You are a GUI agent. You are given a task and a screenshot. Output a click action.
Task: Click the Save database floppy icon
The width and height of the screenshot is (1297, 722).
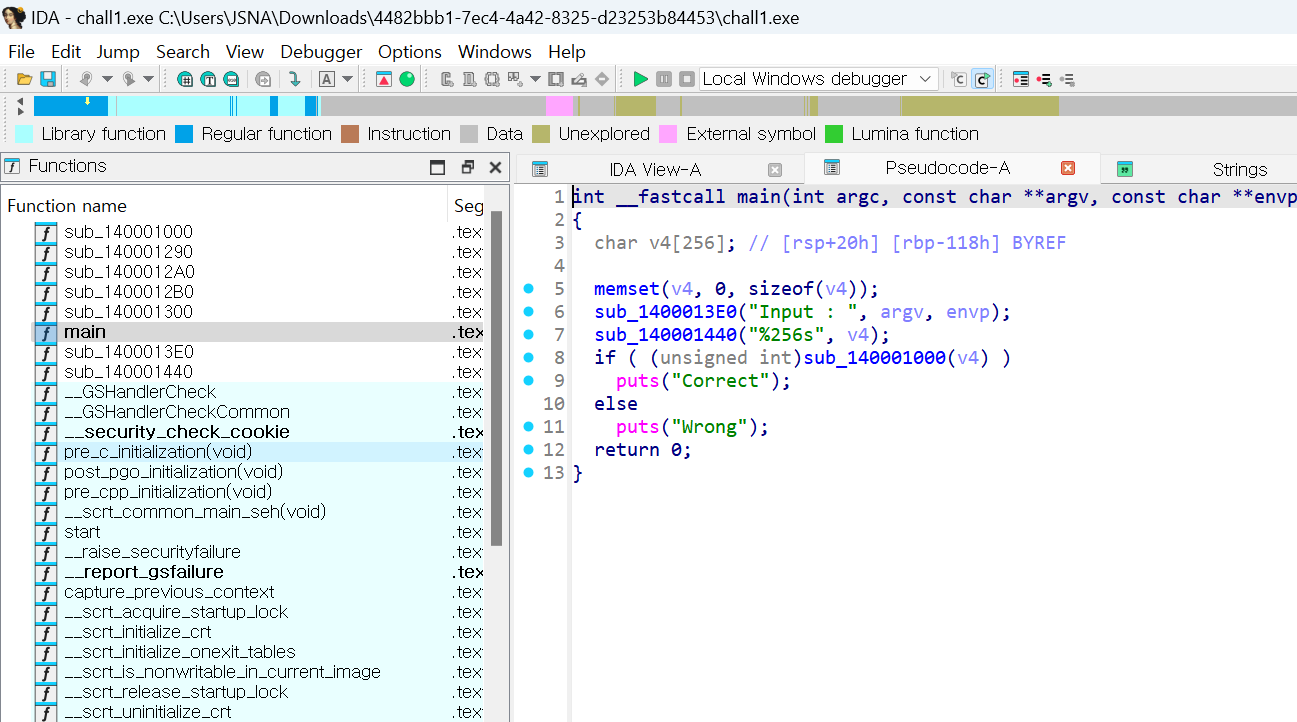[x=47, y=79]
